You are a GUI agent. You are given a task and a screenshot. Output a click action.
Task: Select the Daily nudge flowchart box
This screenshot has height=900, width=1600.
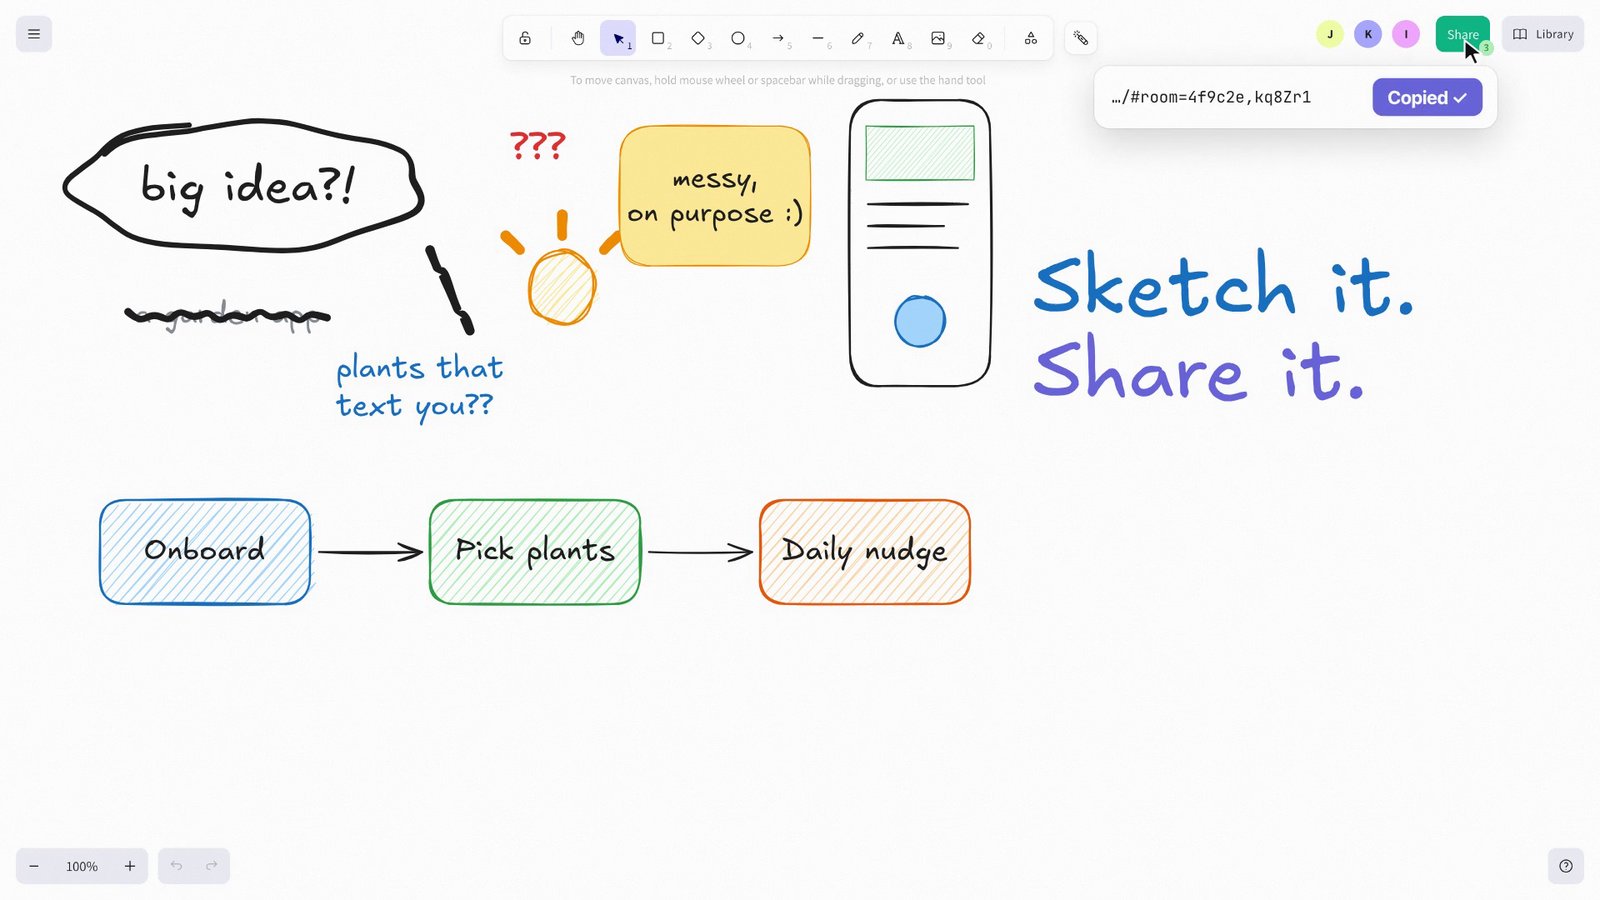[x=865, y=552]
